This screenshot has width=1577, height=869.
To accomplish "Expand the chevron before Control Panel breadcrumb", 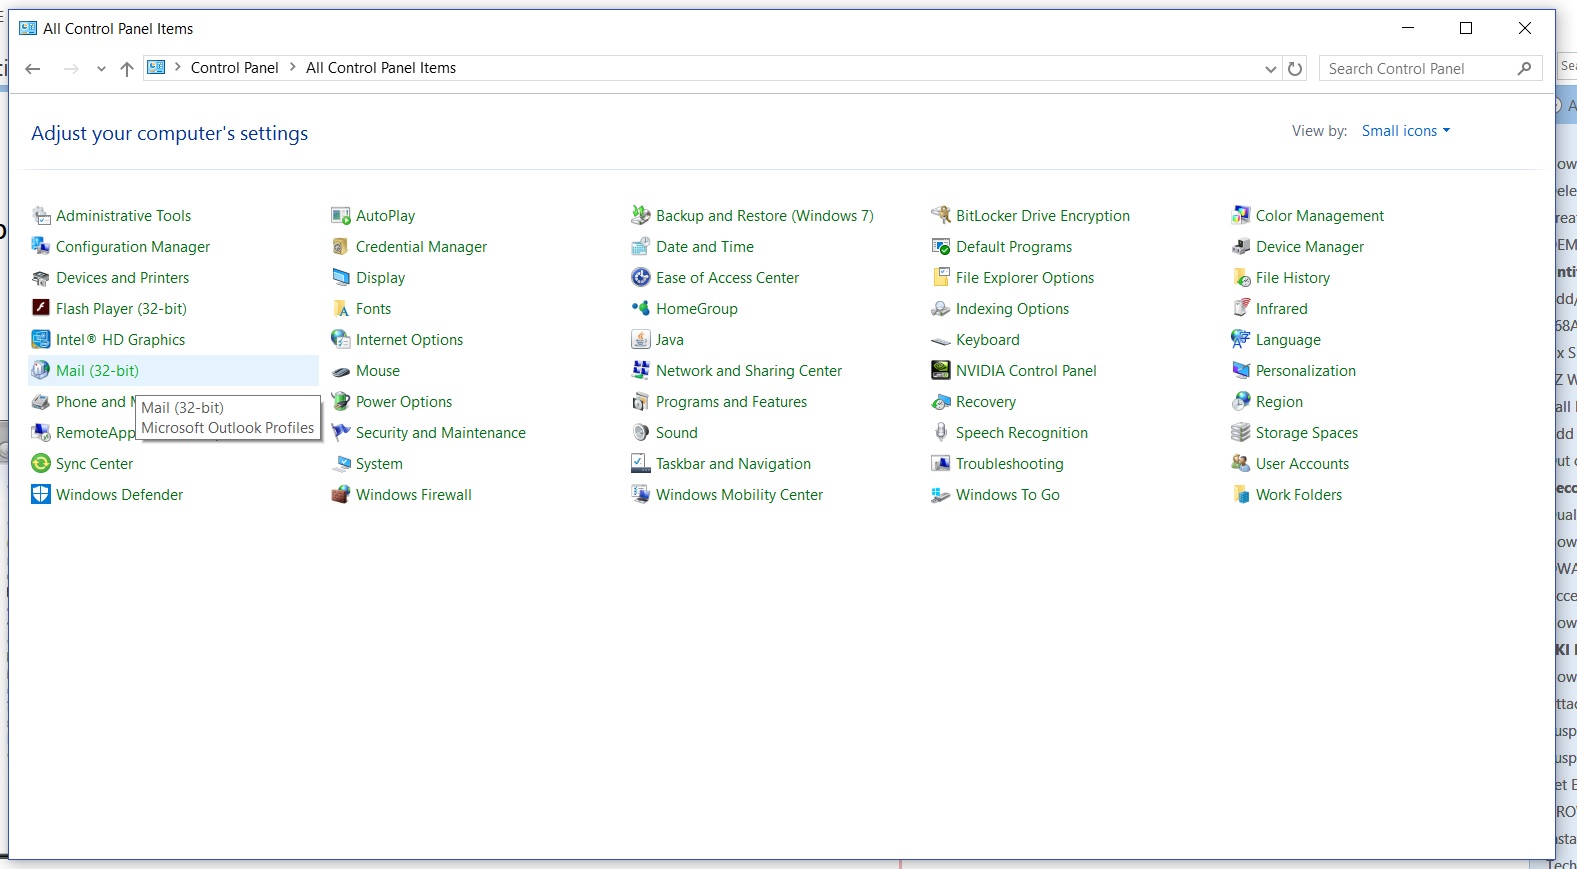I will coord(178,67).
